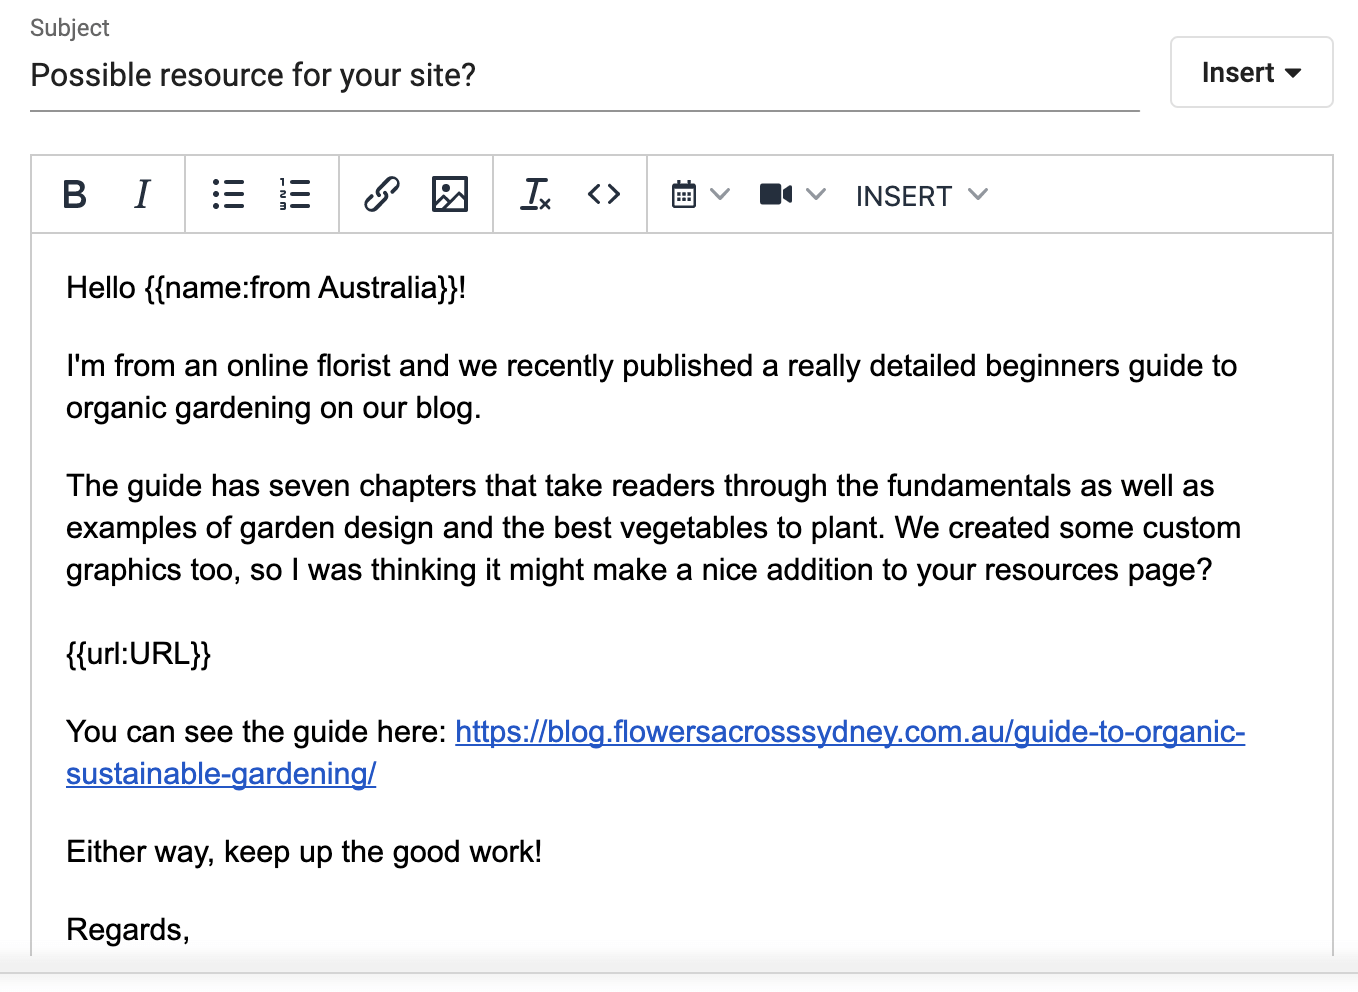Expand the toolbar INSERT menu
The width and height of the screenshot is (1358, 992).
point(922,195)
